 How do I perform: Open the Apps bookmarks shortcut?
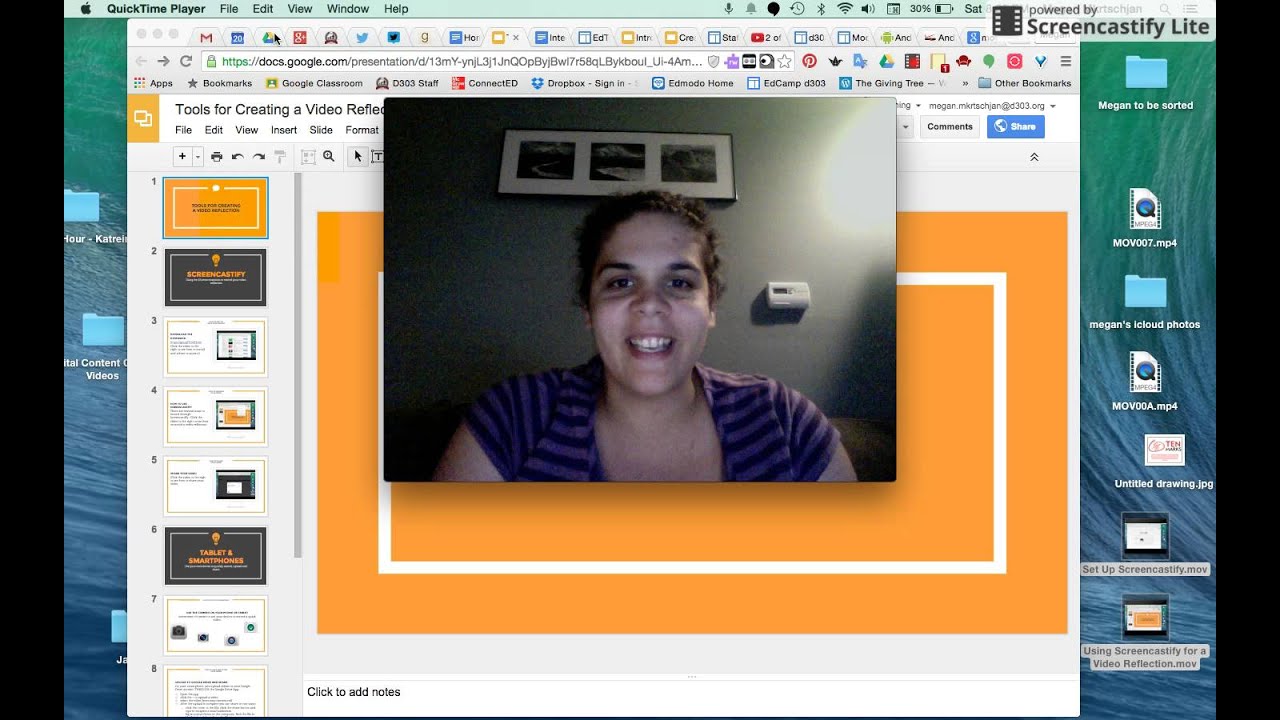[x=153, y=83]
